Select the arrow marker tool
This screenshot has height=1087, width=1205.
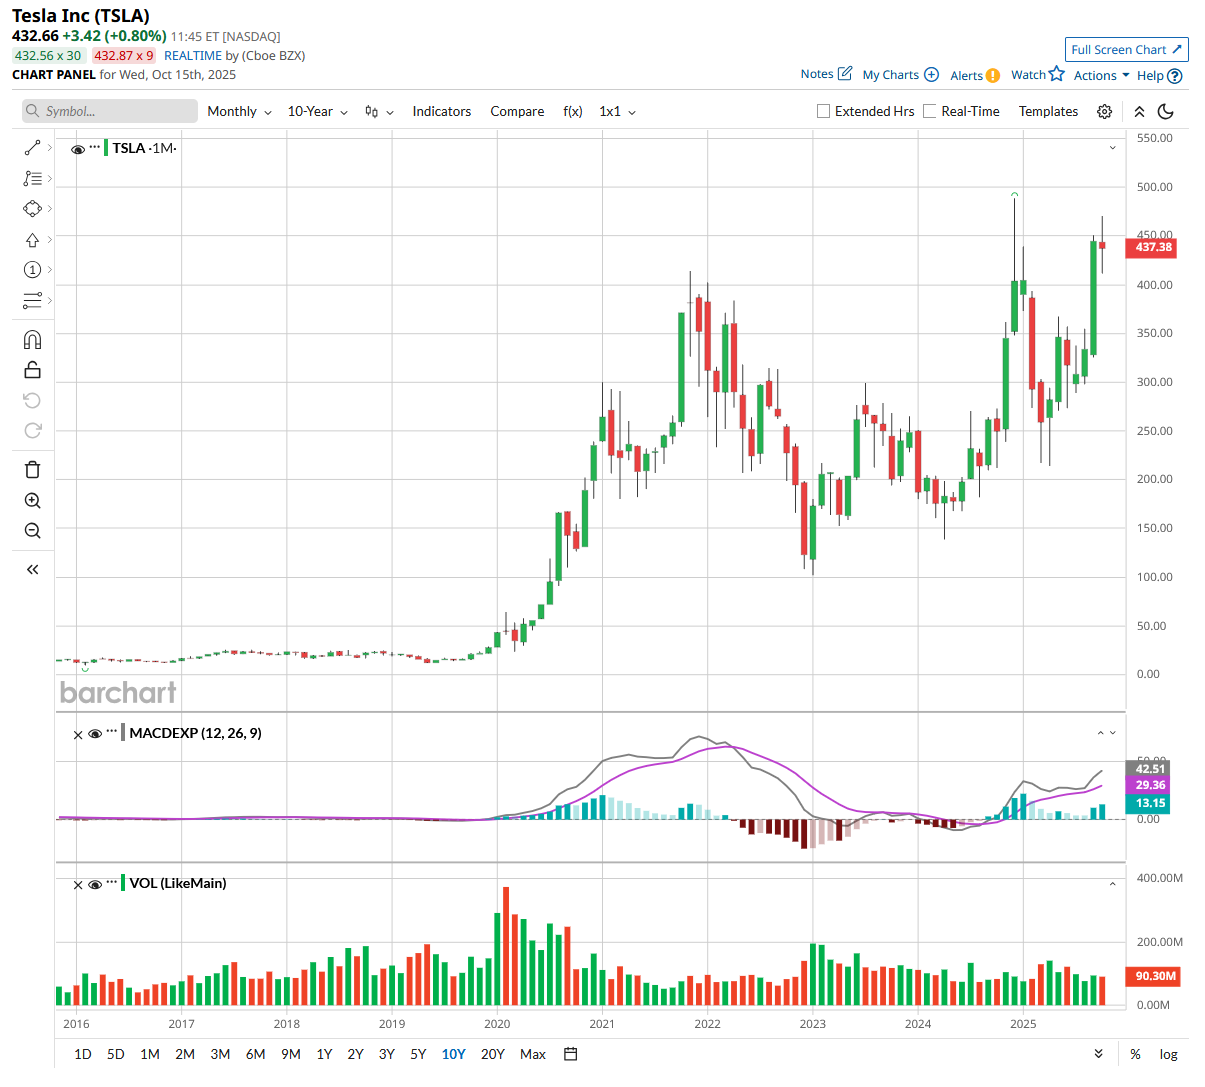pyautogui.click(x=32, y=240)
